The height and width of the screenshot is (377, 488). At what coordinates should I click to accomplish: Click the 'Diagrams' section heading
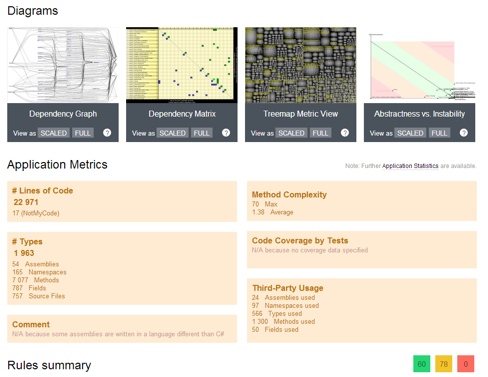[33, 11]
